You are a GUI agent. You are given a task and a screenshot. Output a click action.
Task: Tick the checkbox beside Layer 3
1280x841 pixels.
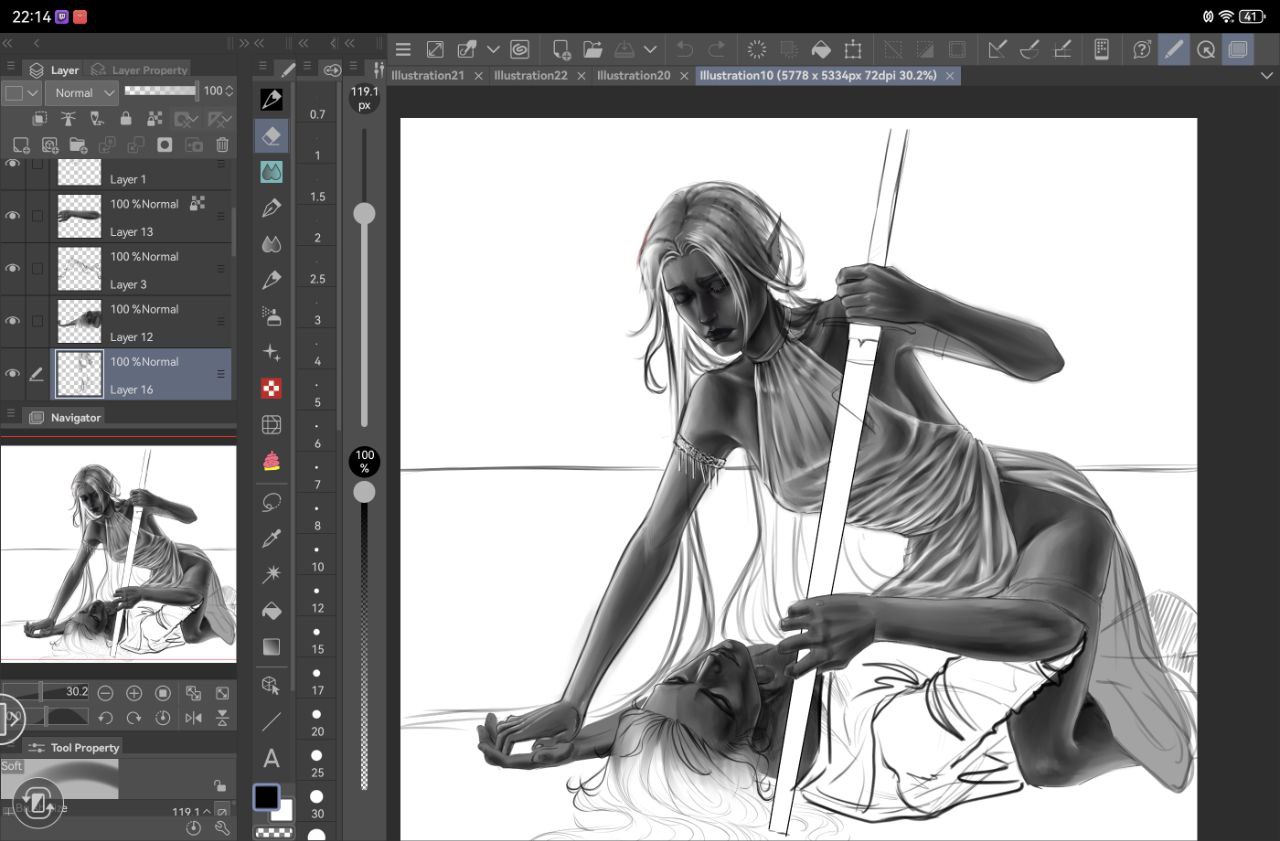(37, 269)
